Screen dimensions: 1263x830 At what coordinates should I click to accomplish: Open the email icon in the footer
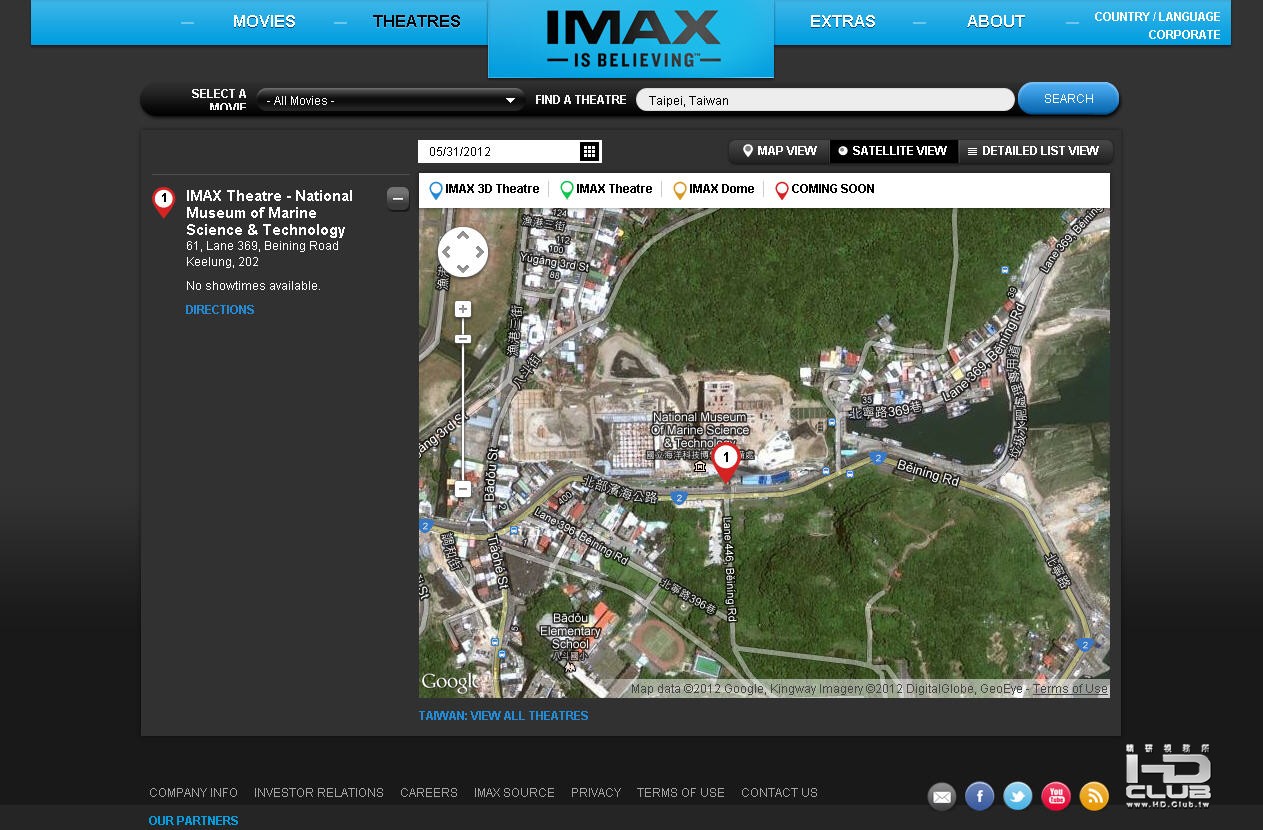[x=942, y=796]
